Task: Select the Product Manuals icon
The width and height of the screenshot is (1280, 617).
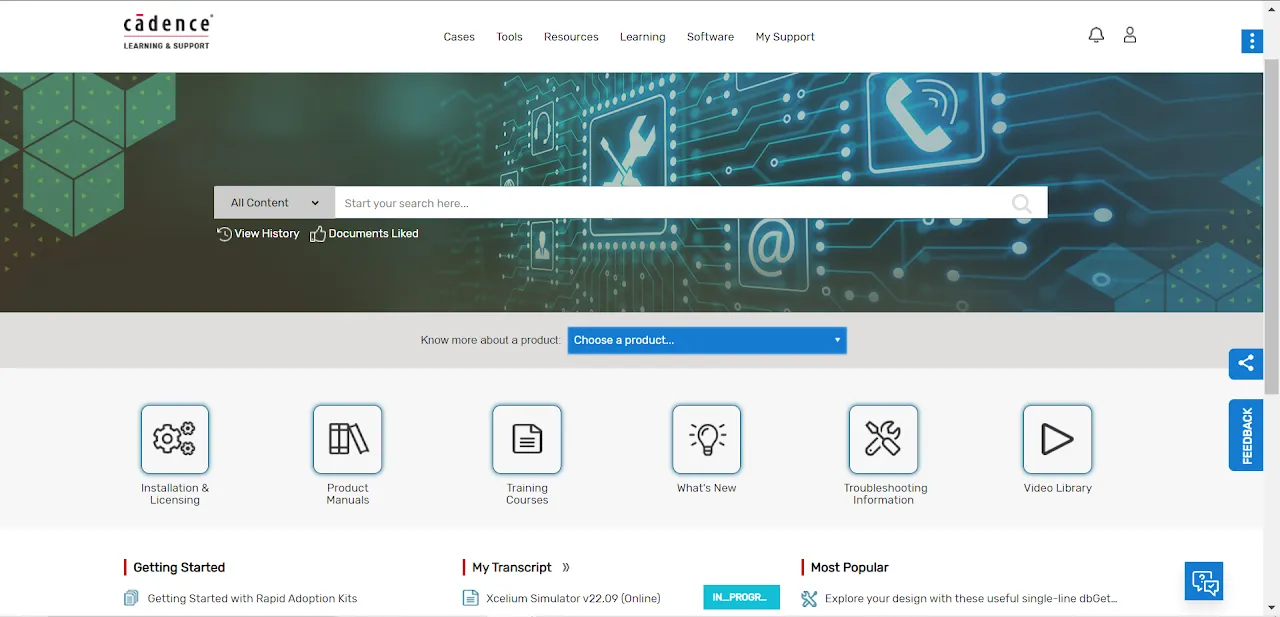Action: point(347,439)
